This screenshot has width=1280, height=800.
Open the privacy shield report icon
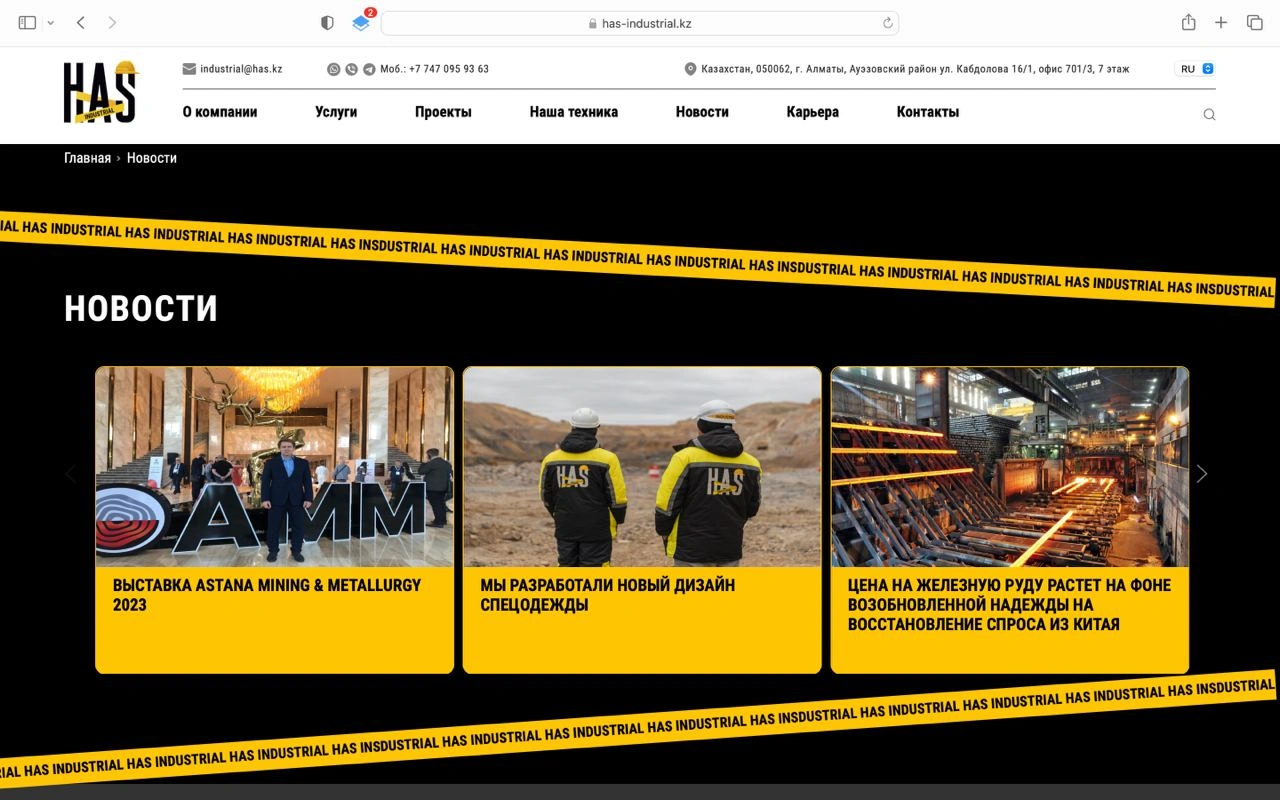click(327, 23)
